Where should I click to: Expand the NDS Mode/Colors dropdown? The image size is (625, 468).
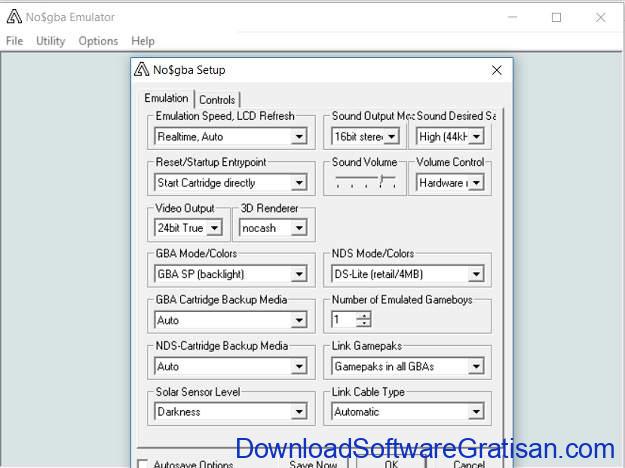tap(476, 274)
